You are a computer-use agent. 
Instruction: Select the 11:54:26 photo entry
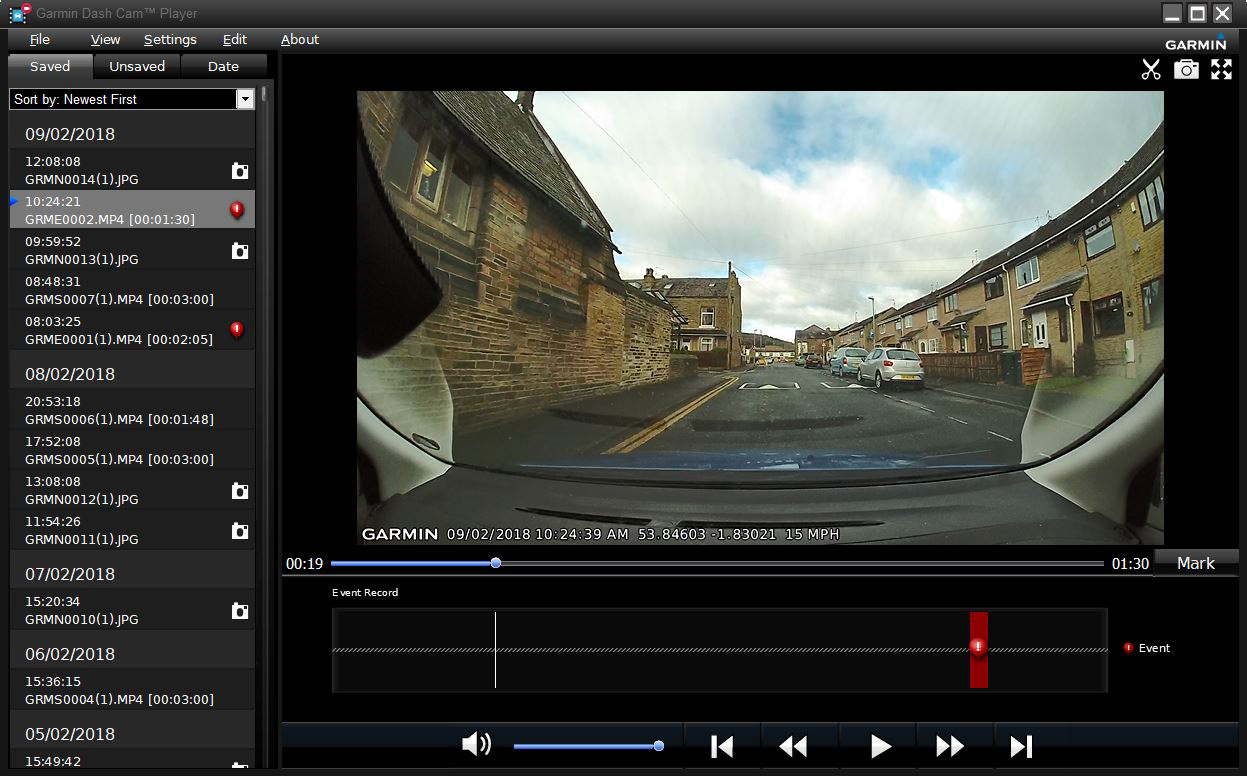[132, 530]
